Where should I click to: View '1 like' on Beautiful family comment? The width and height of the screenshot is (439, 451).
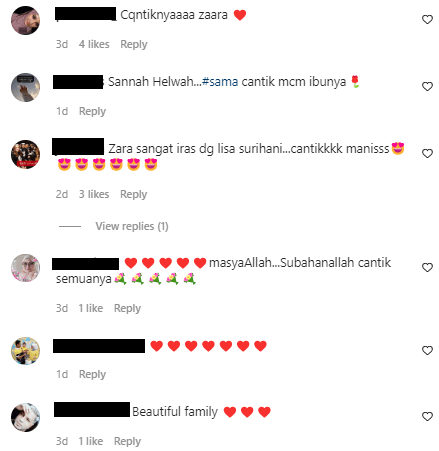click(91, 441)
